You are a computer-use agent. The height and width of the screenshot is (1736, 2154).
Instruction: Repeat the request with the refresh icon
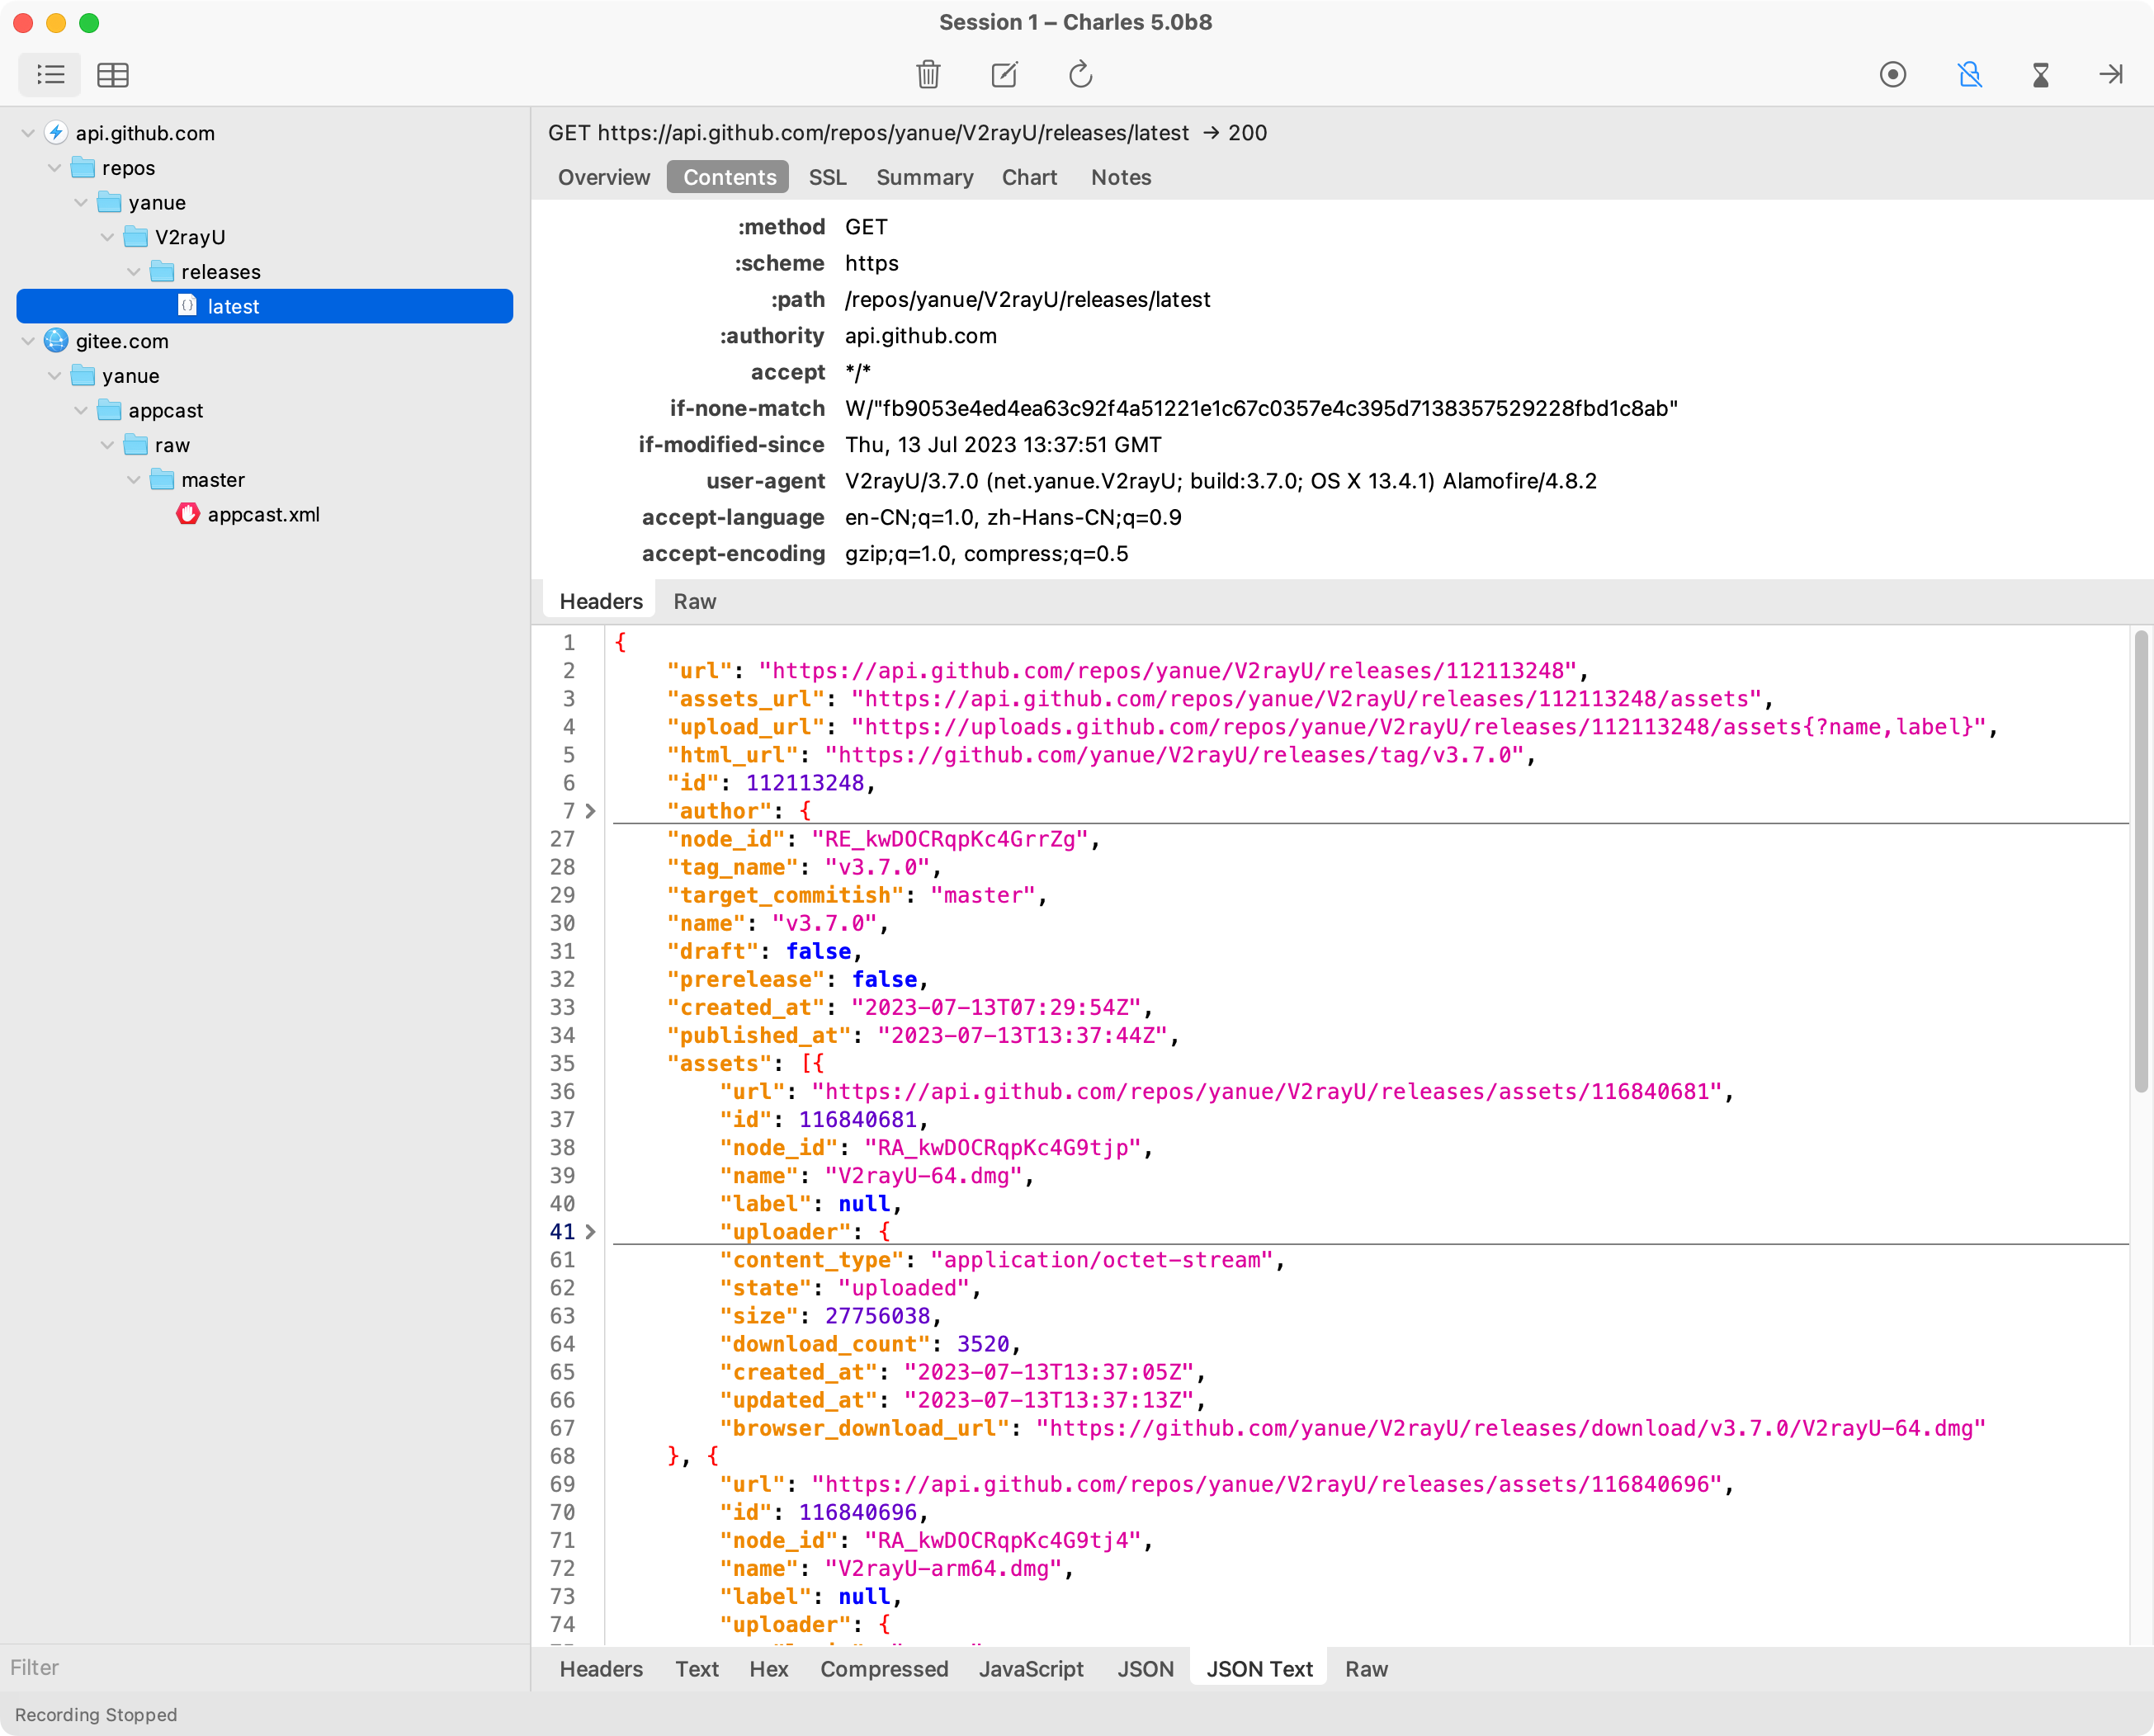pos(1080,74)
